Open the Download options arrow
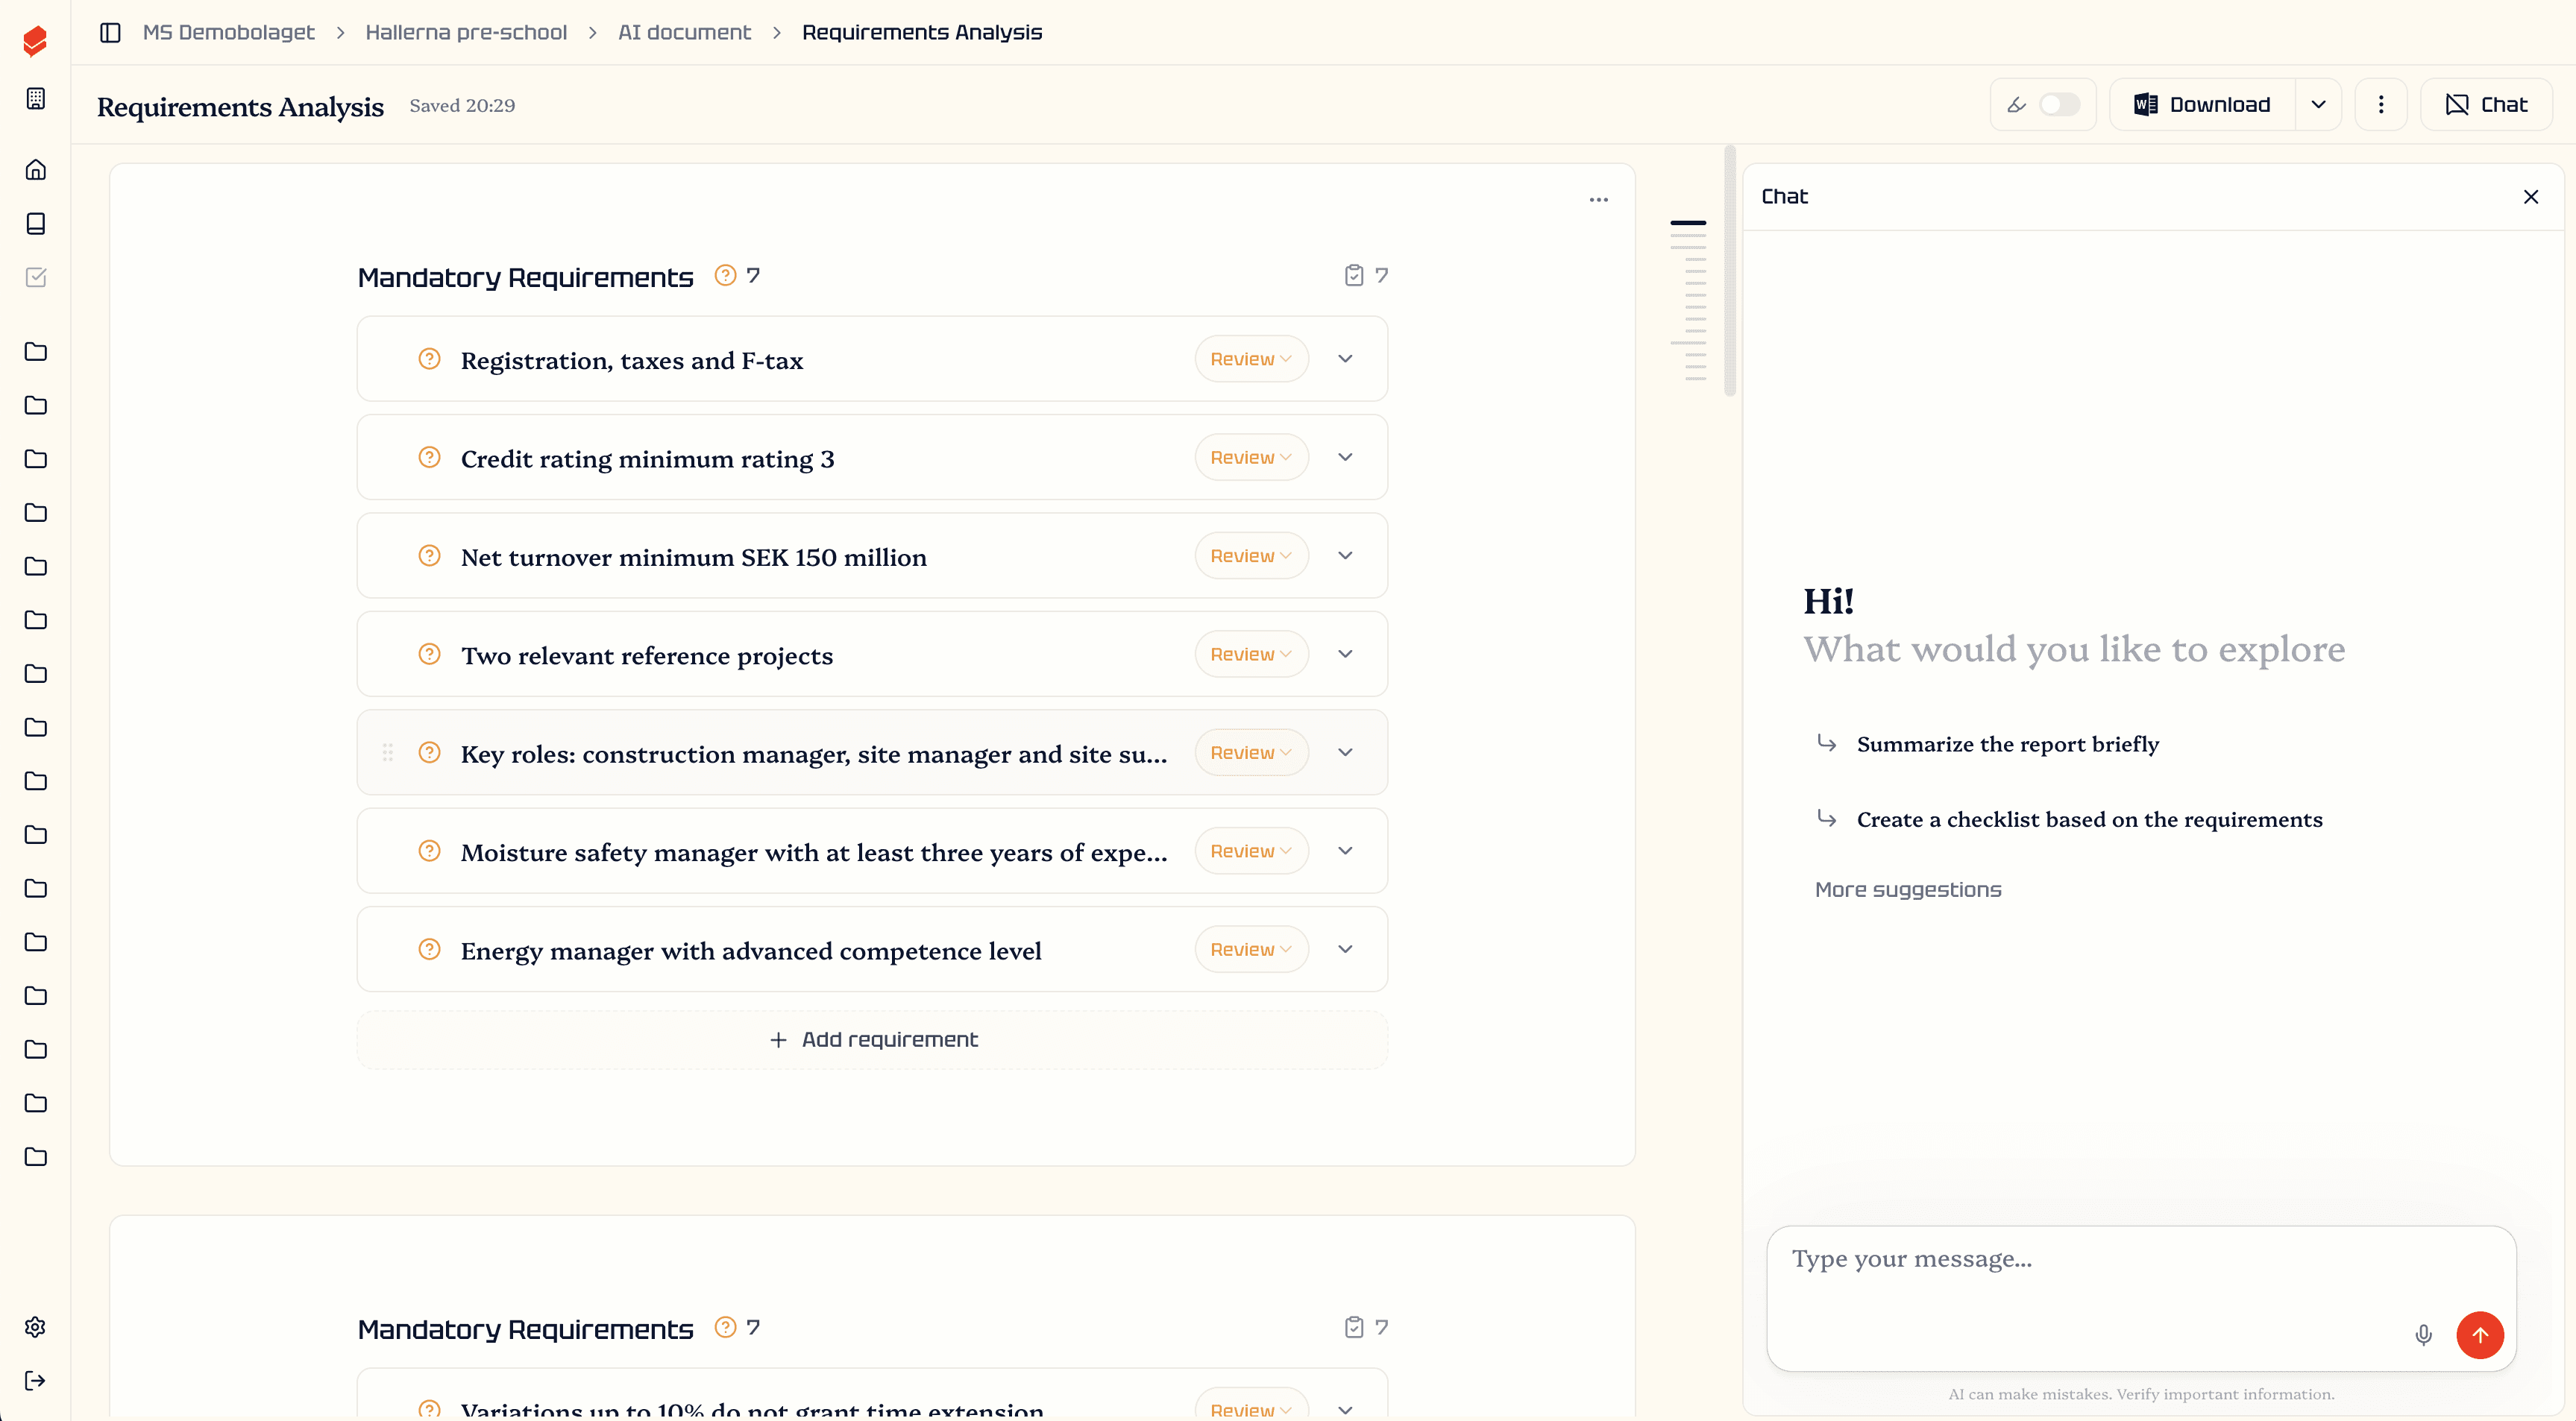The height and width of the screenshot is (1421, 2576). coord(2318,105)
